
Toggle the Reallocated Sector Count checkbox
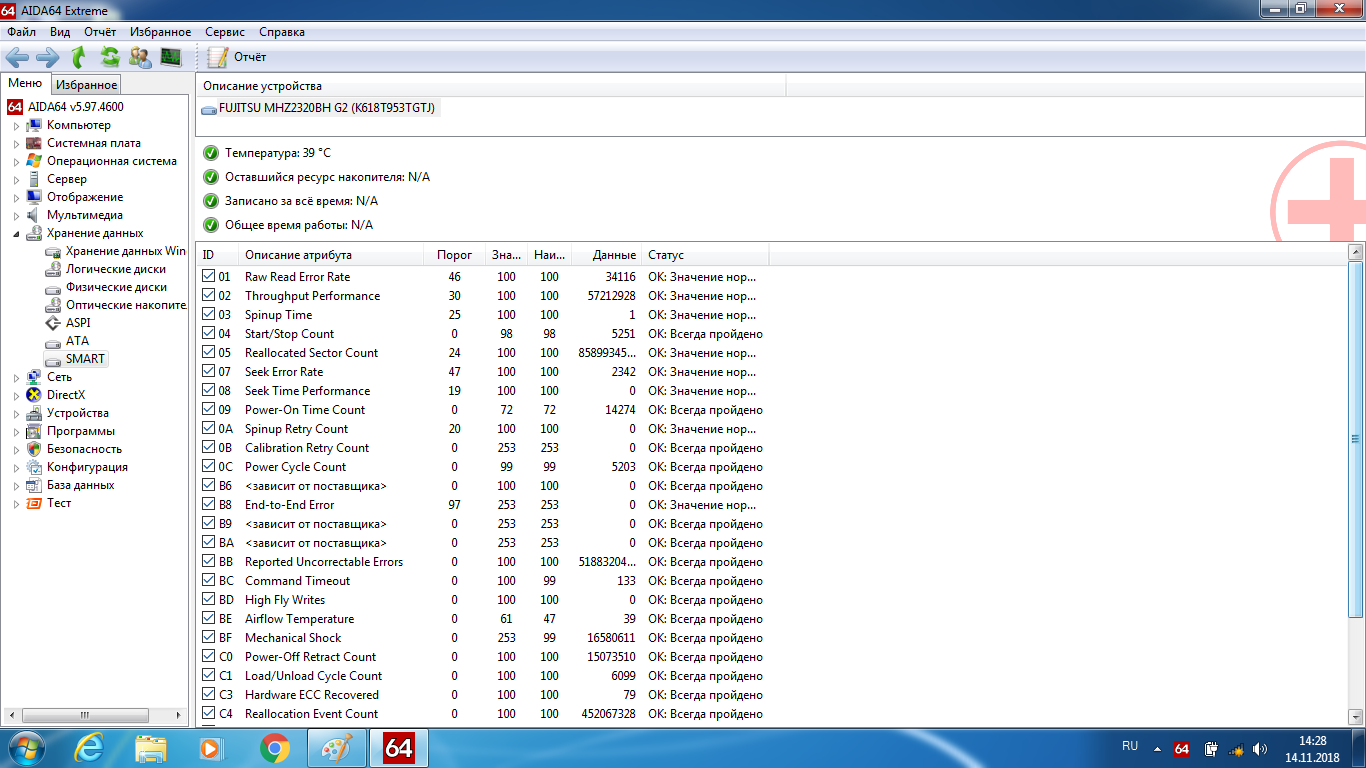click(x=208, y=352)
